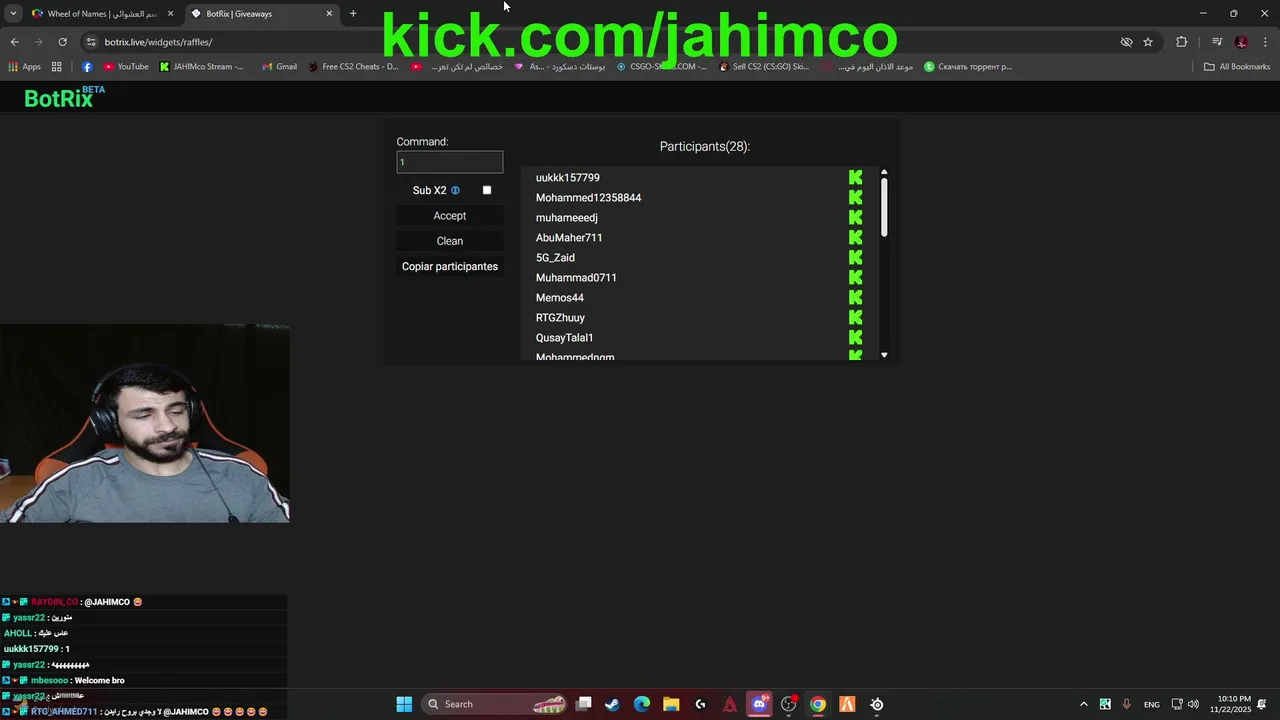This screenshot has width=1280, height=720.
Task: Click the eye-off icon in the address bar
Action: [1126, 42]
